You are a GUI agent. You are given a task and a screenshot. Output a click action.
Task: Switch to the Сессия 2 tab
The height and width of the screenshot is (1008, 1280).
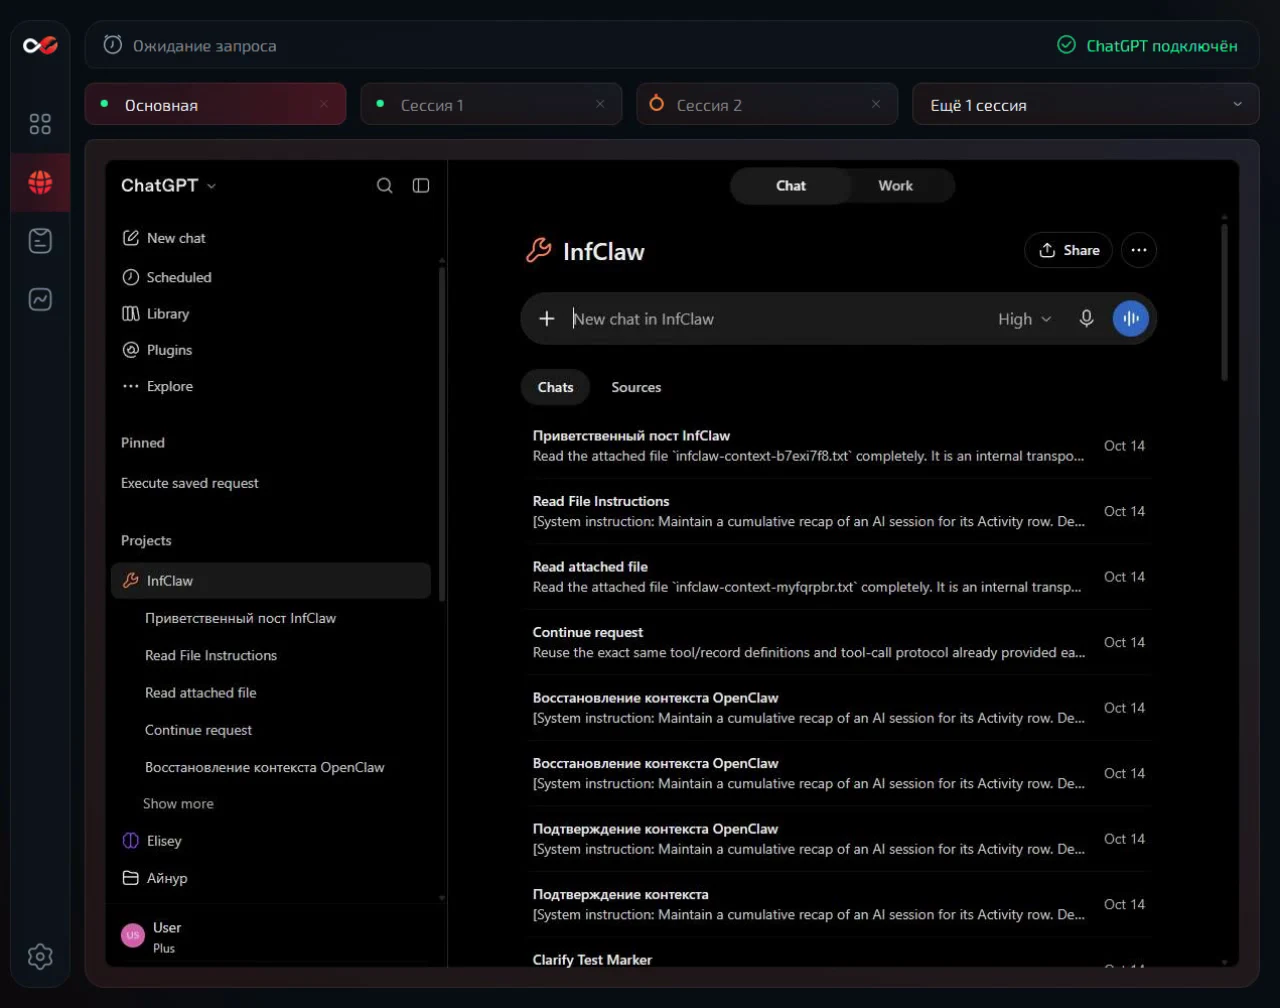(x=767, y=104)
